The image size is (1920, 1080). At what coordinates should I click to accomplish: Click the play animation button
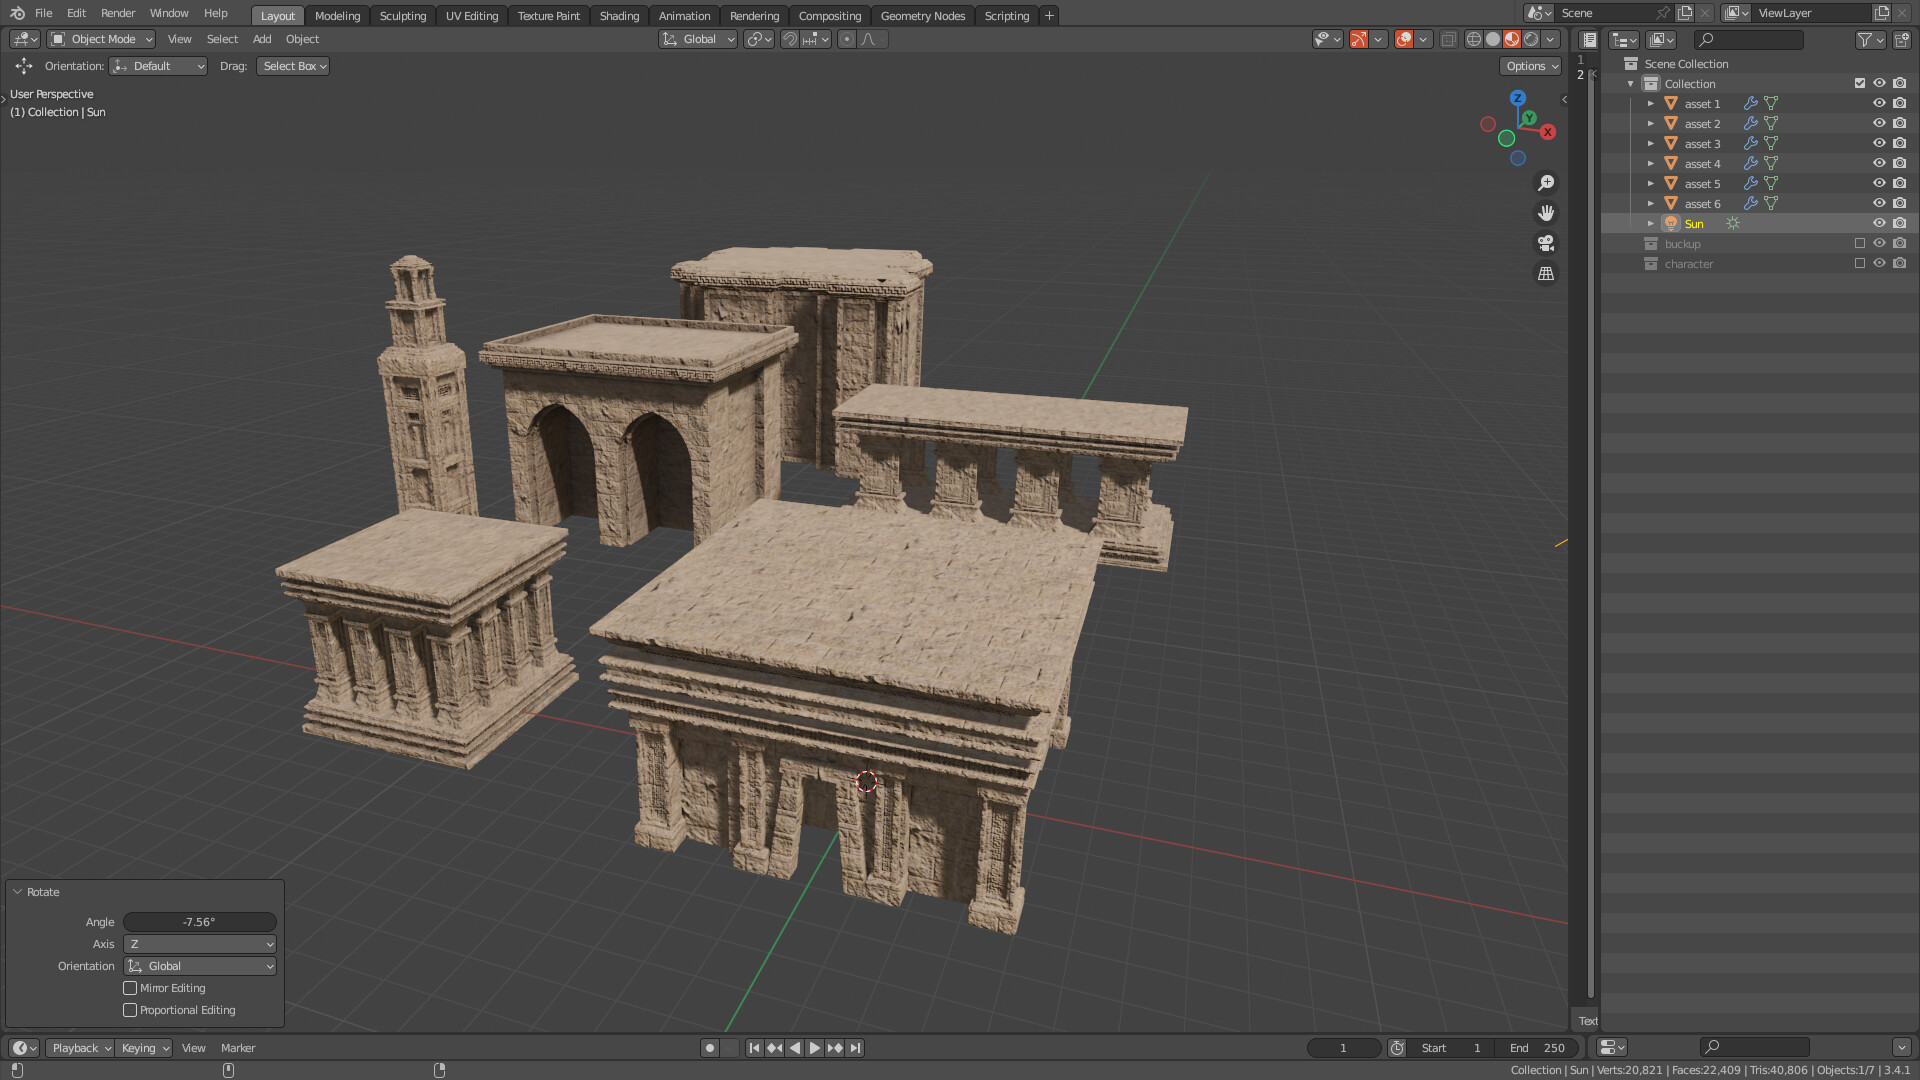[814, 1048]
